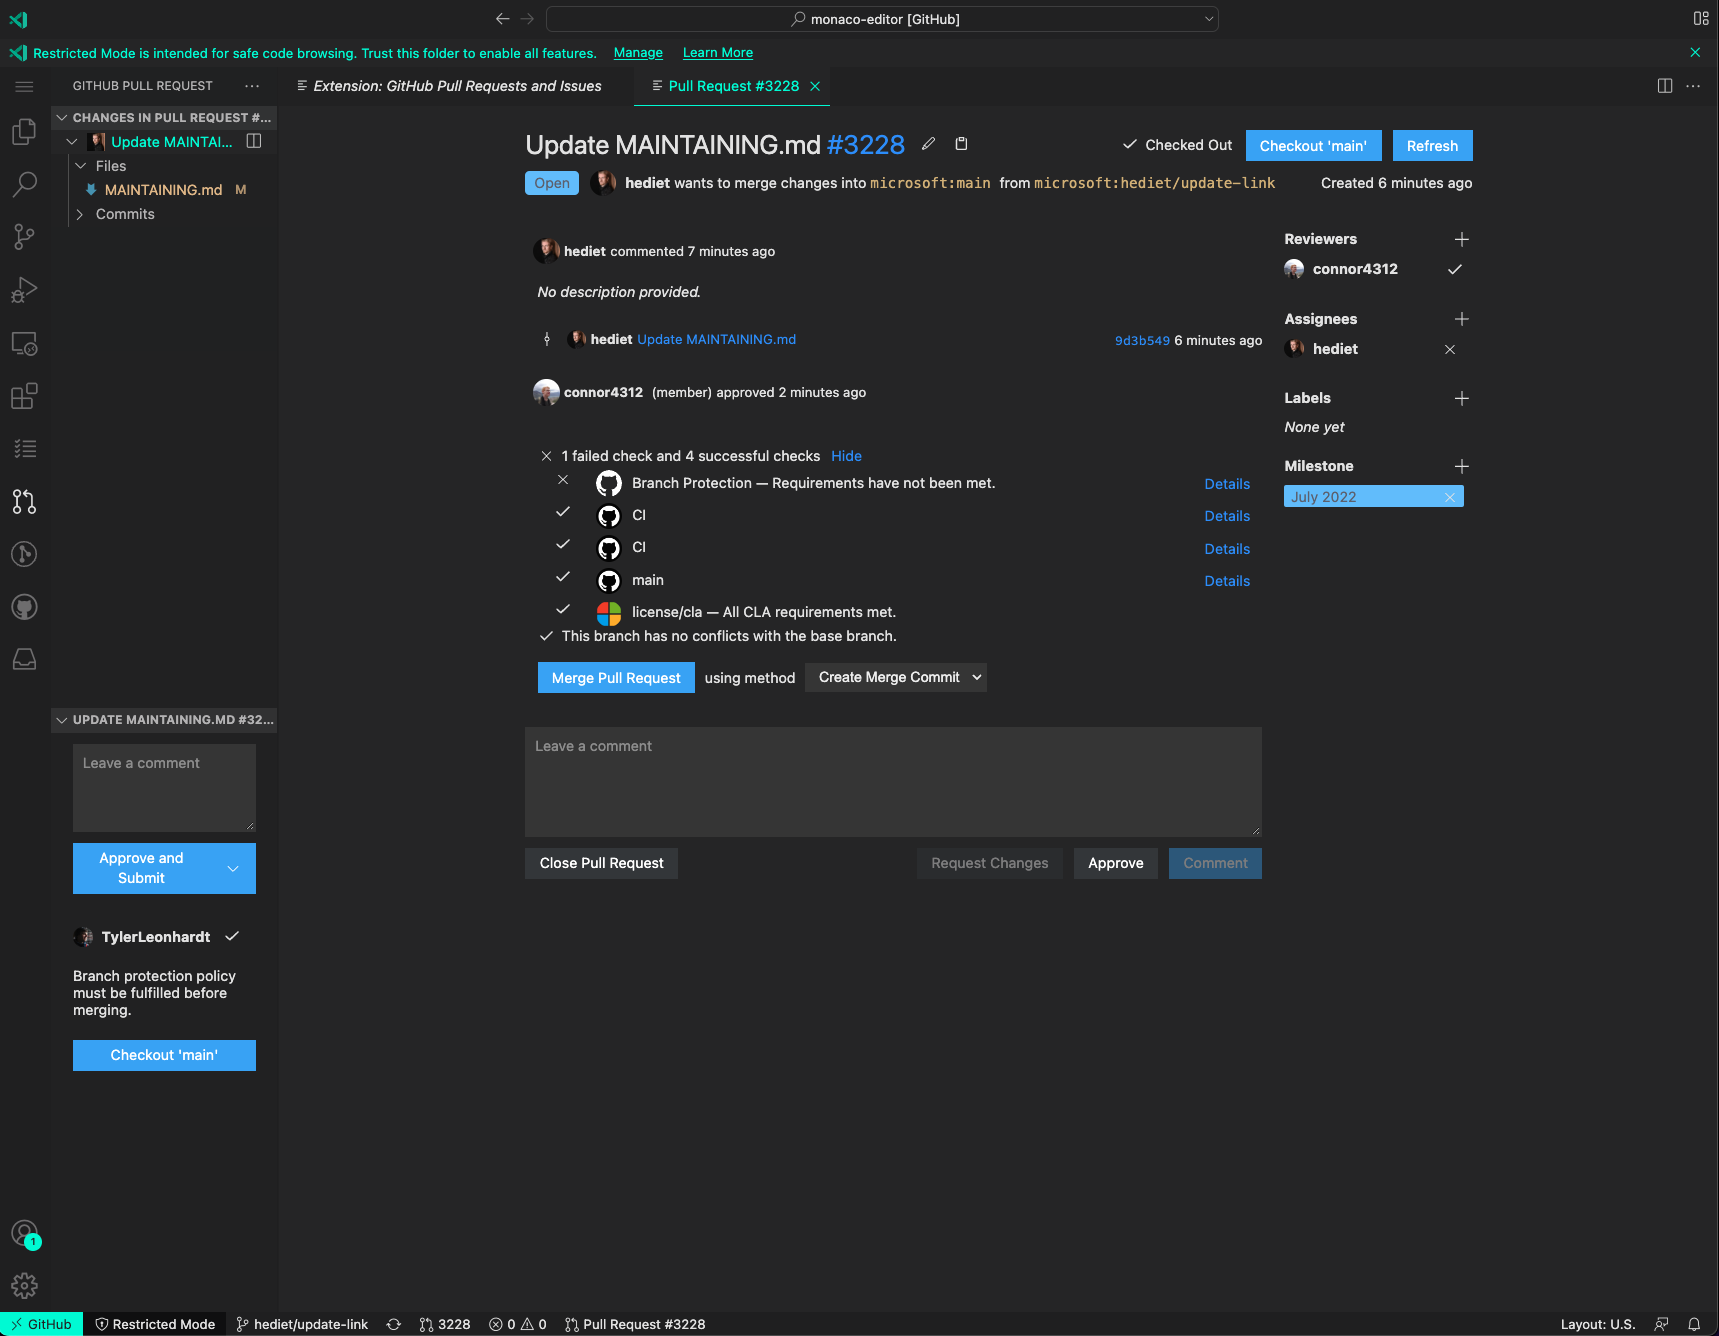This screenshot has width=1719, height=1336.
Task: Open the GitHub Pull Requests view
Action: (x=24, y=502)
